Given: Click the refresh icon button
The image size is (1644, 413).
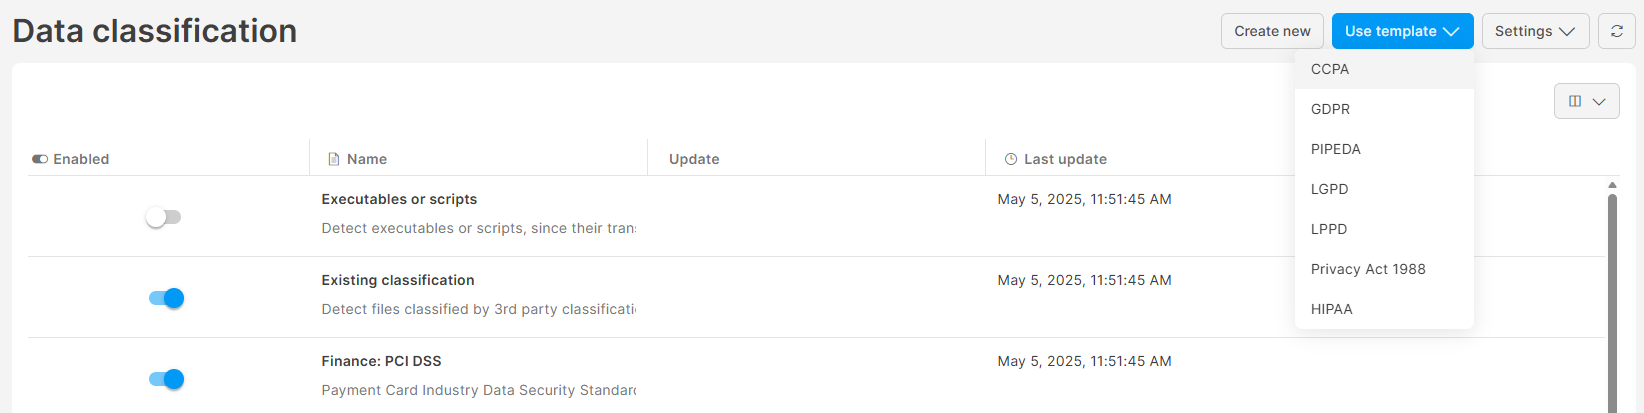Looking at the screenshot, I should 1616,31.
